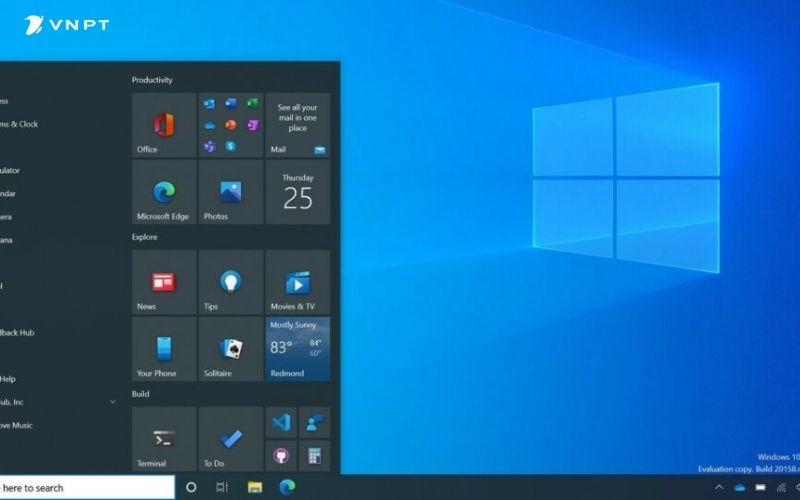Open Skype in the Office apps folder tile
The image size is (800, 500).
point(231,146)
